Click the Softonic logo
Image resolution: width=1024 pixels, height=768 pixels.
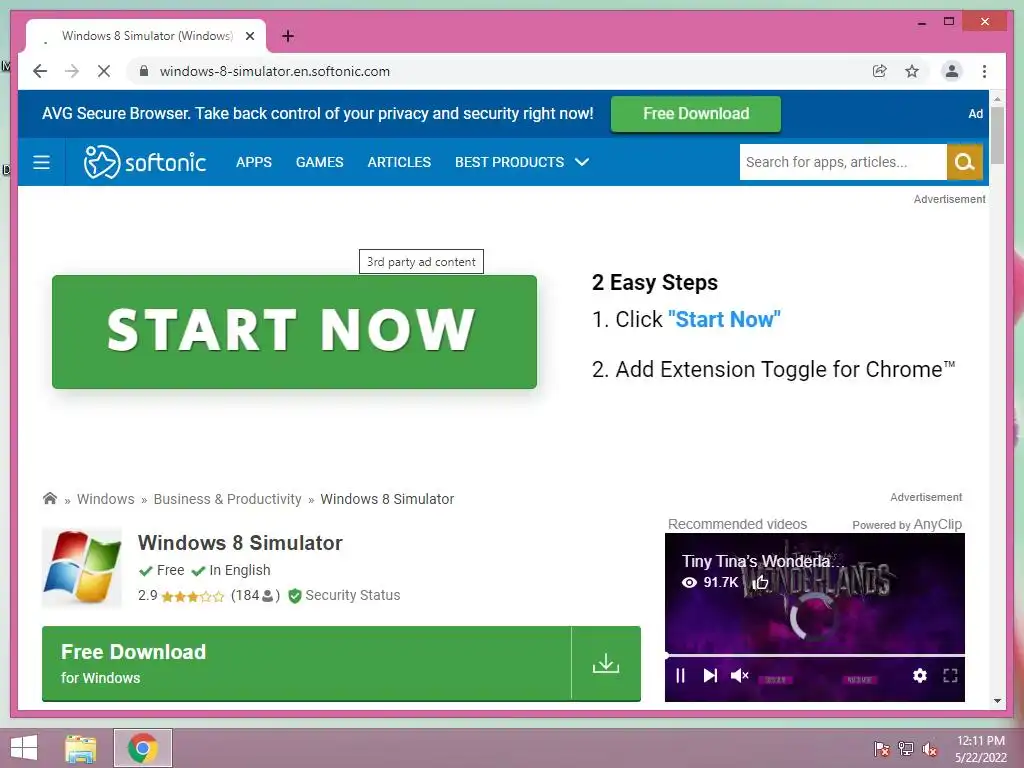145,162
